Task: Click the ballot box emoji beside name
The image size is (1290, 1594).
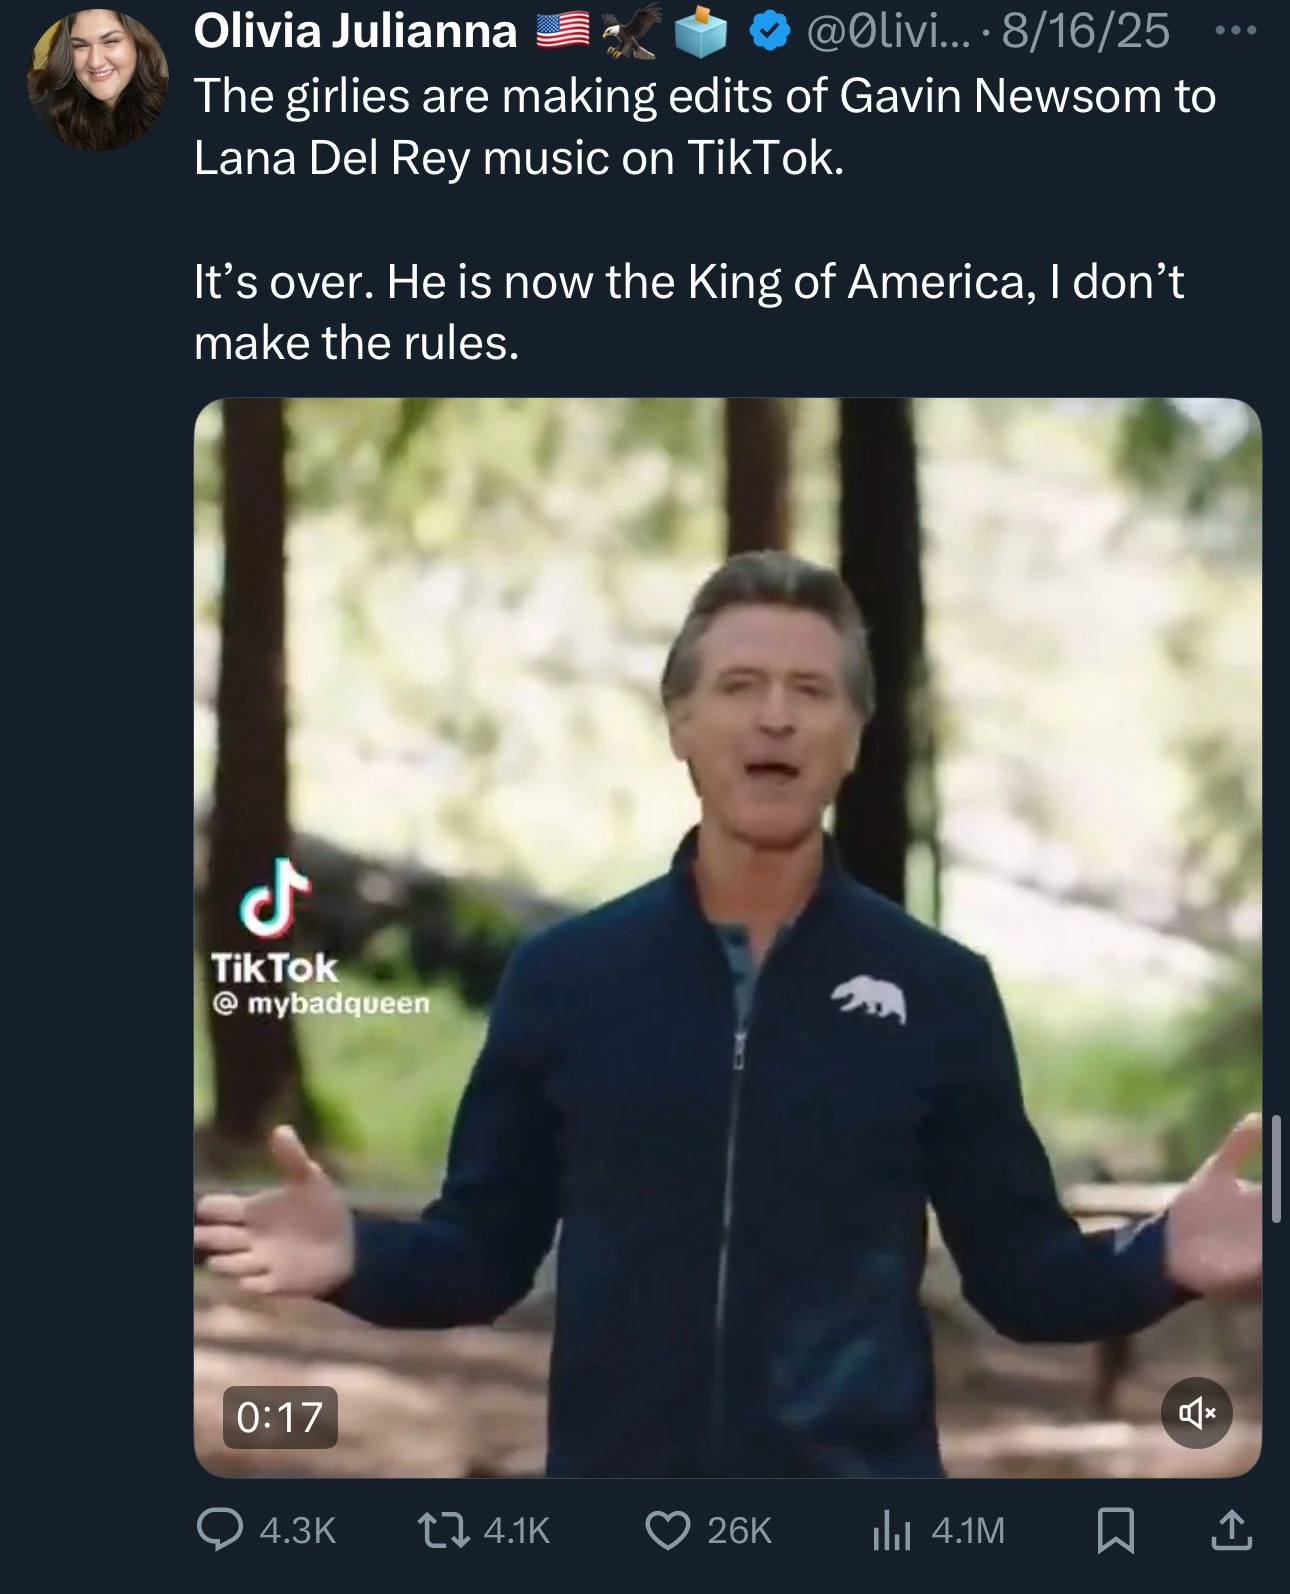Action: (700, 34)
